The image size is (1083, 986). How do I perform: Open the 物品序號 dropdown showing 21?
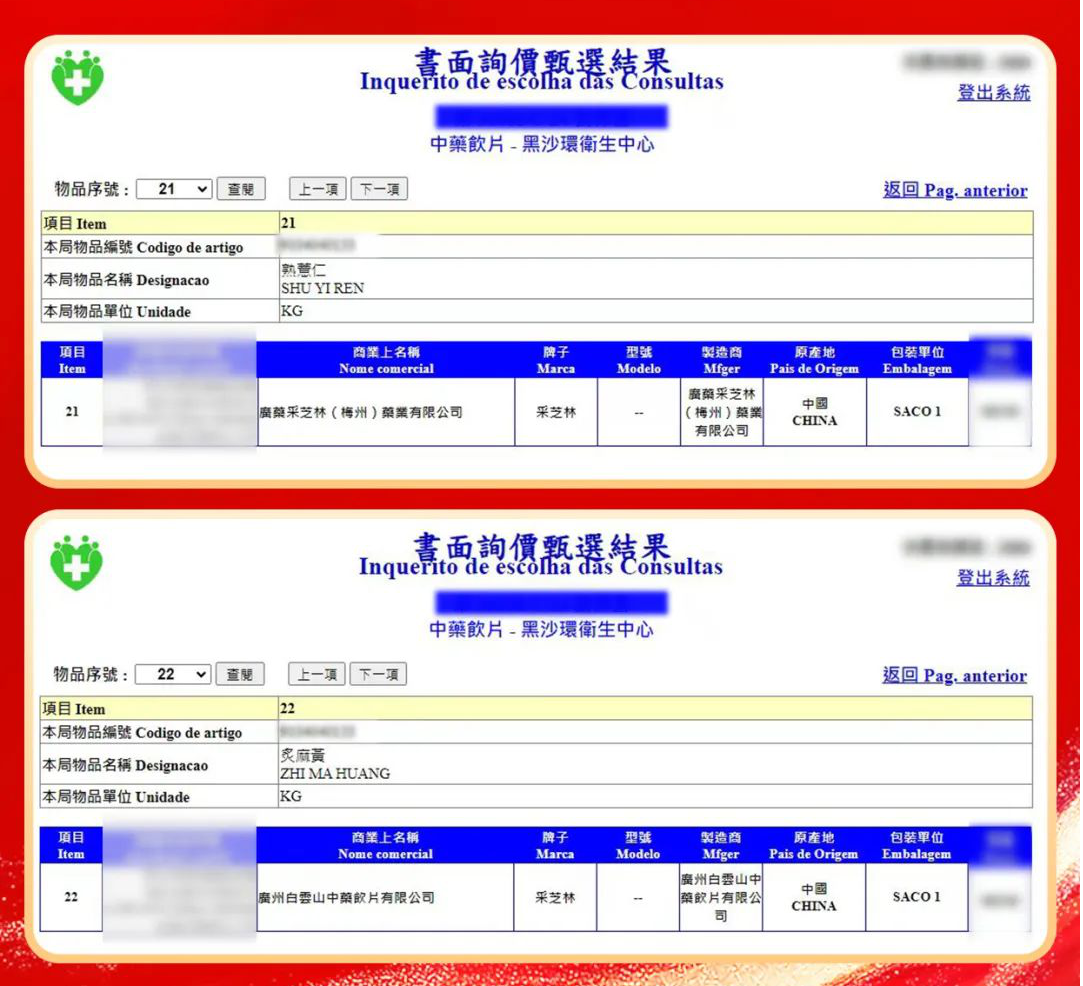[174, 188]
